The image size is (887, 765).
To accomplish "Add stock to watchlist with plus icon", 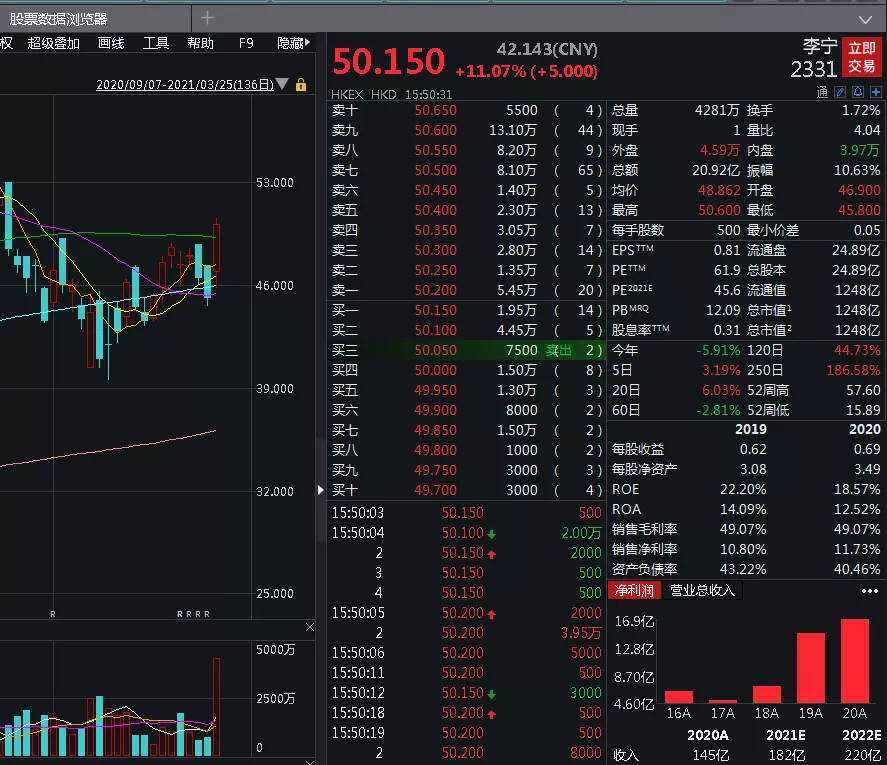I will point(876,92).
